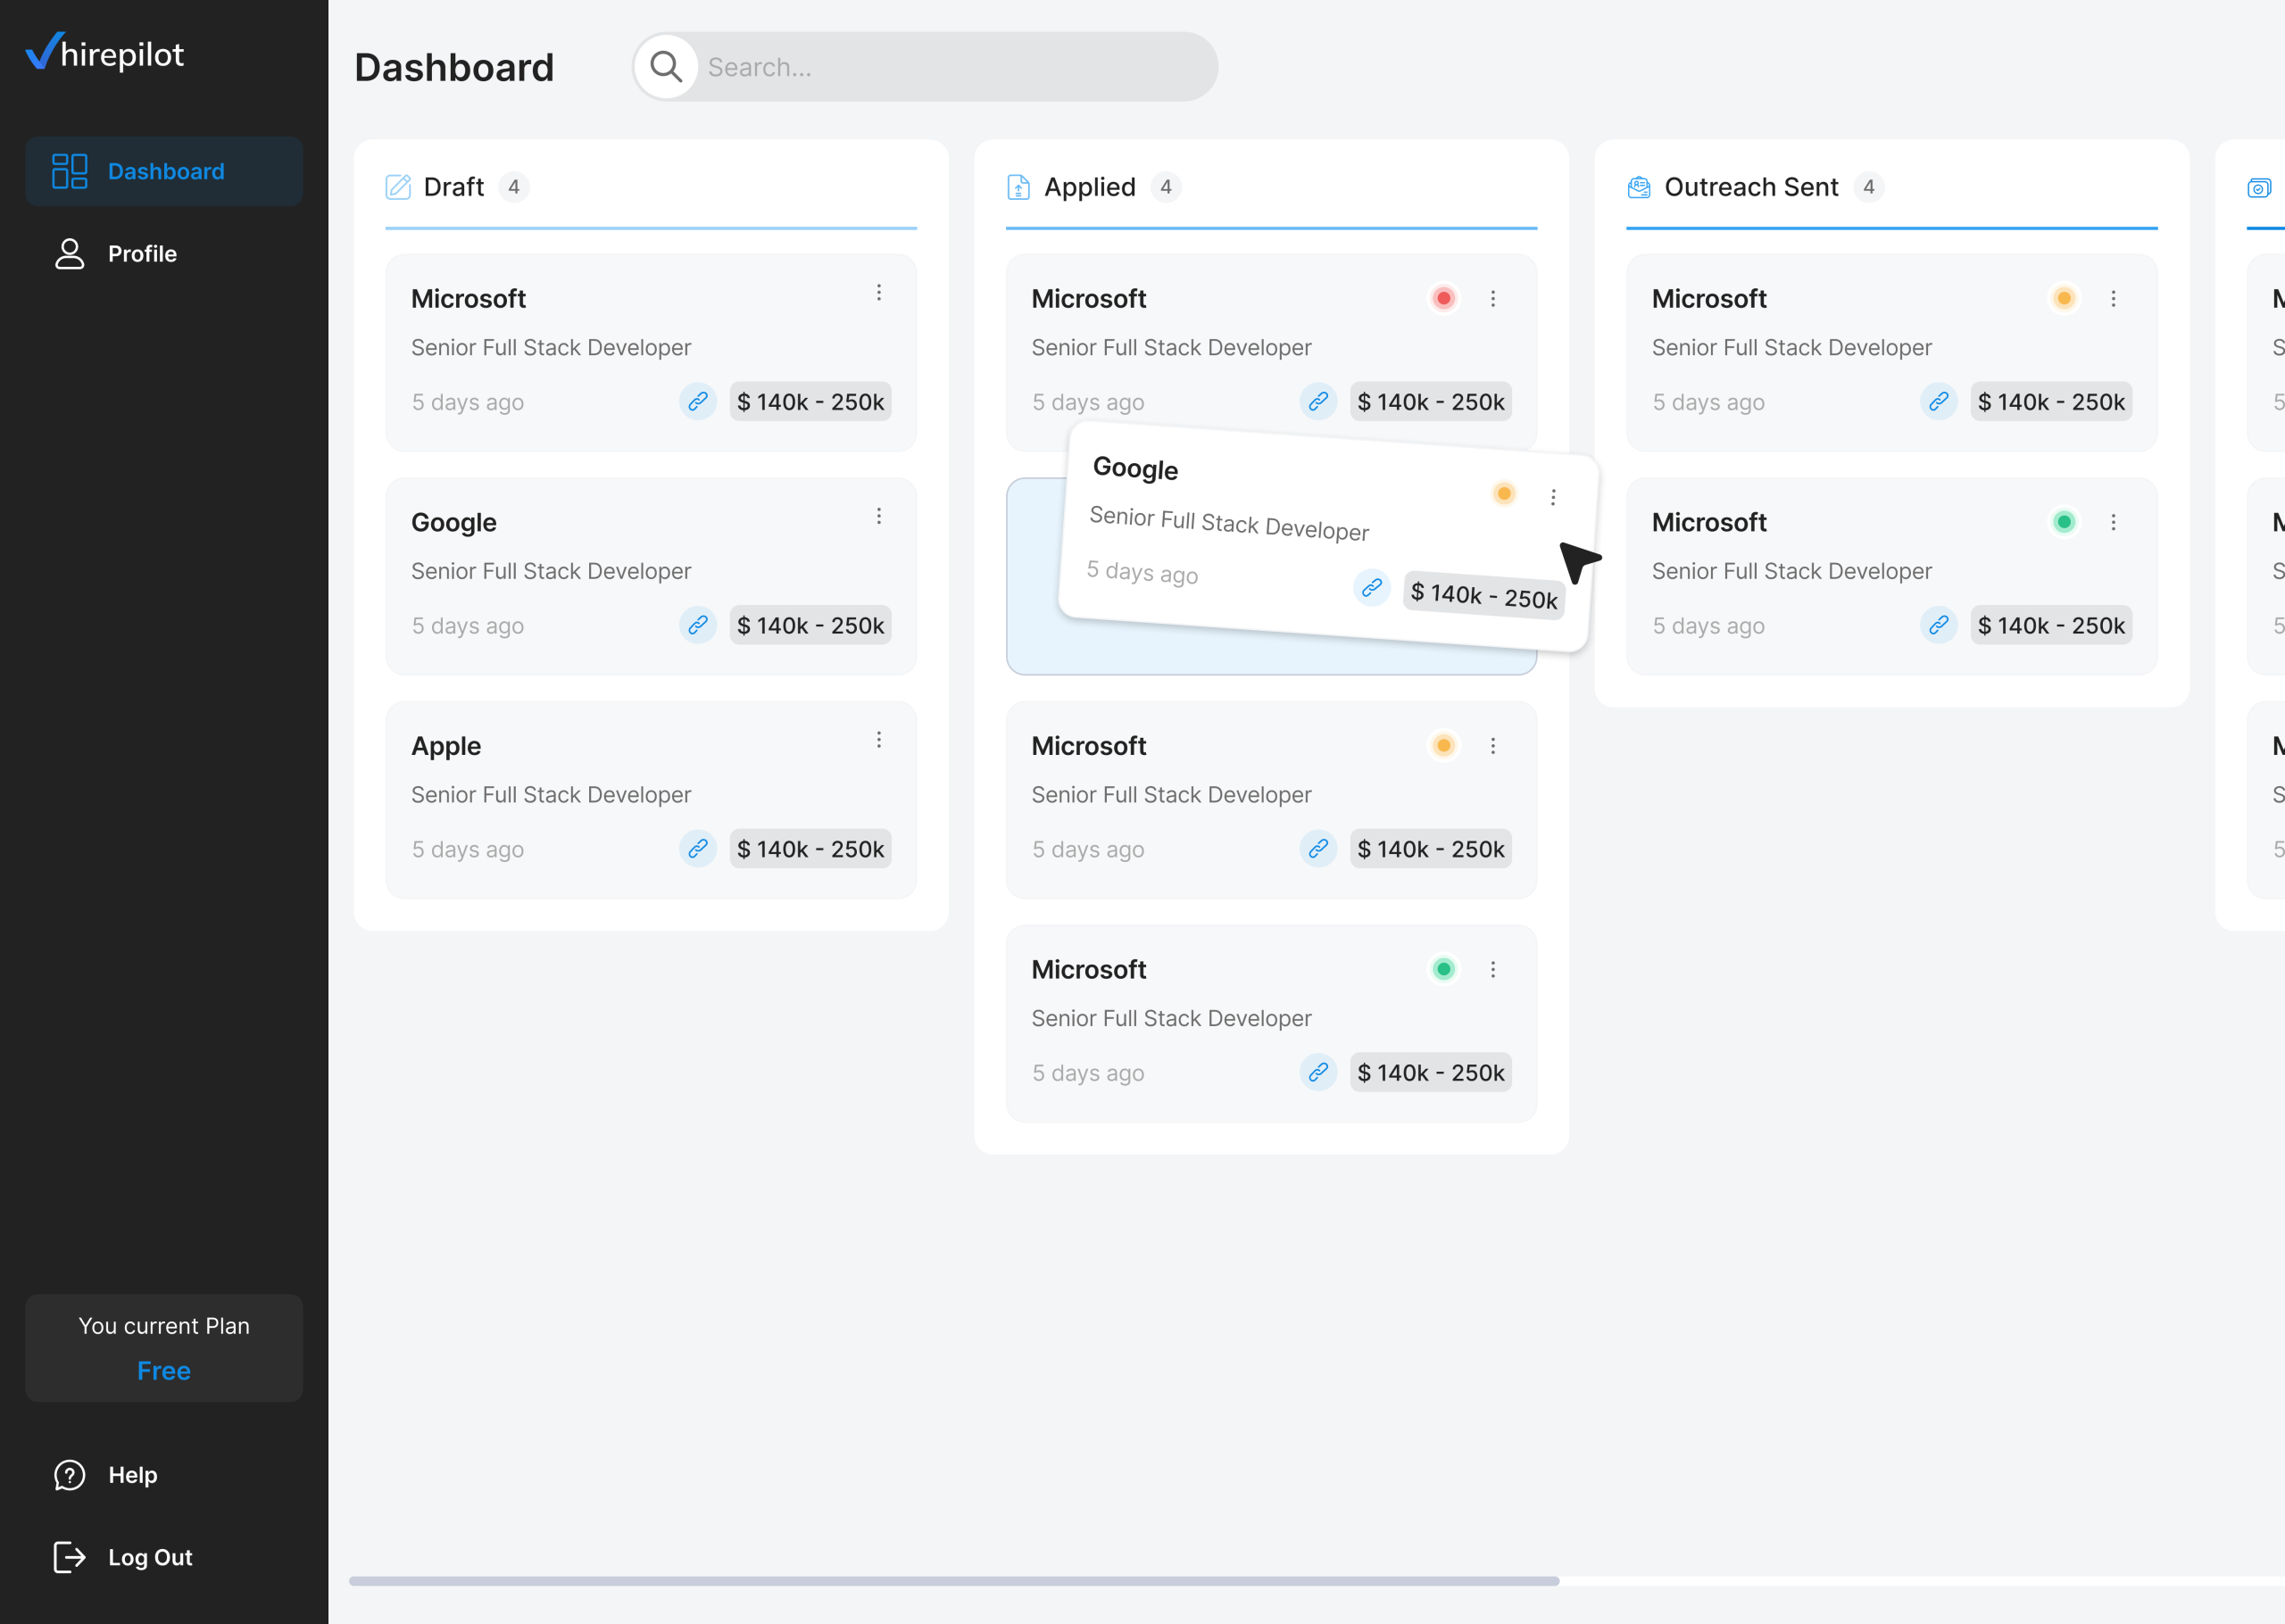Click the Free plan link
The image size is (2285, 1624).
(164, 1370)
